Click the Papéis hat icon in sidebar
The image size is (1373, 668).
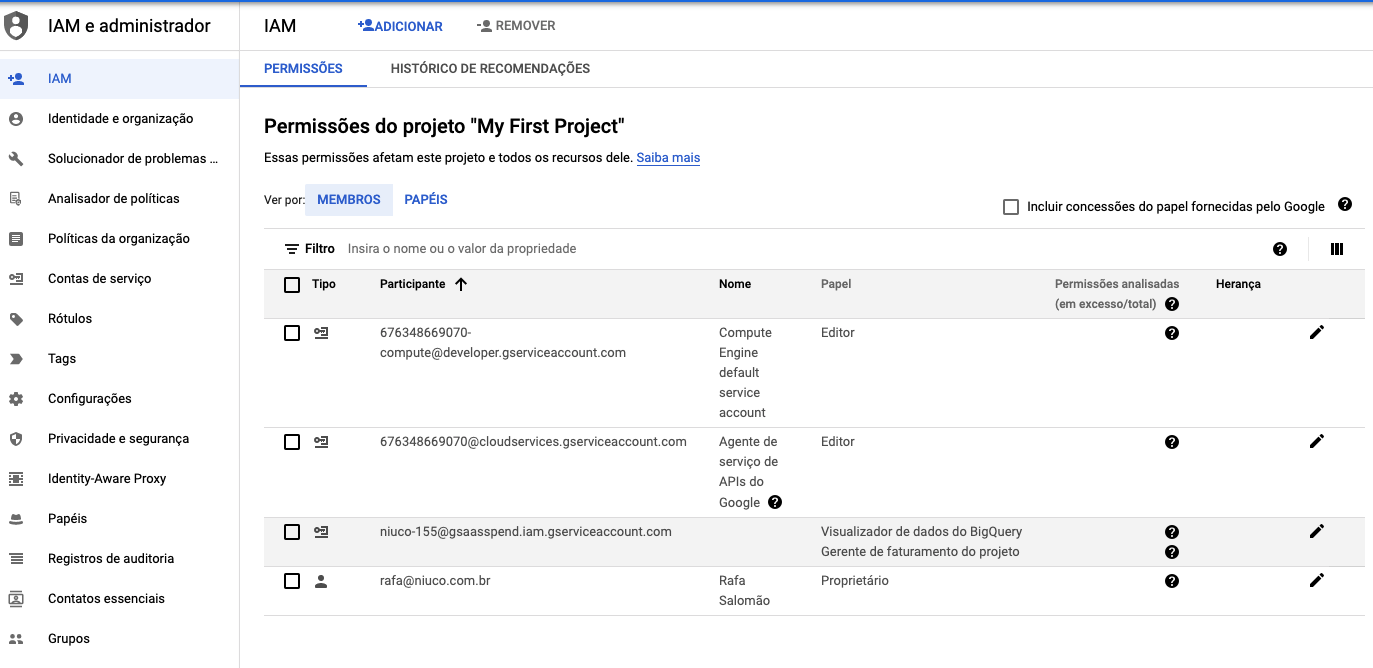click(16, 519)
